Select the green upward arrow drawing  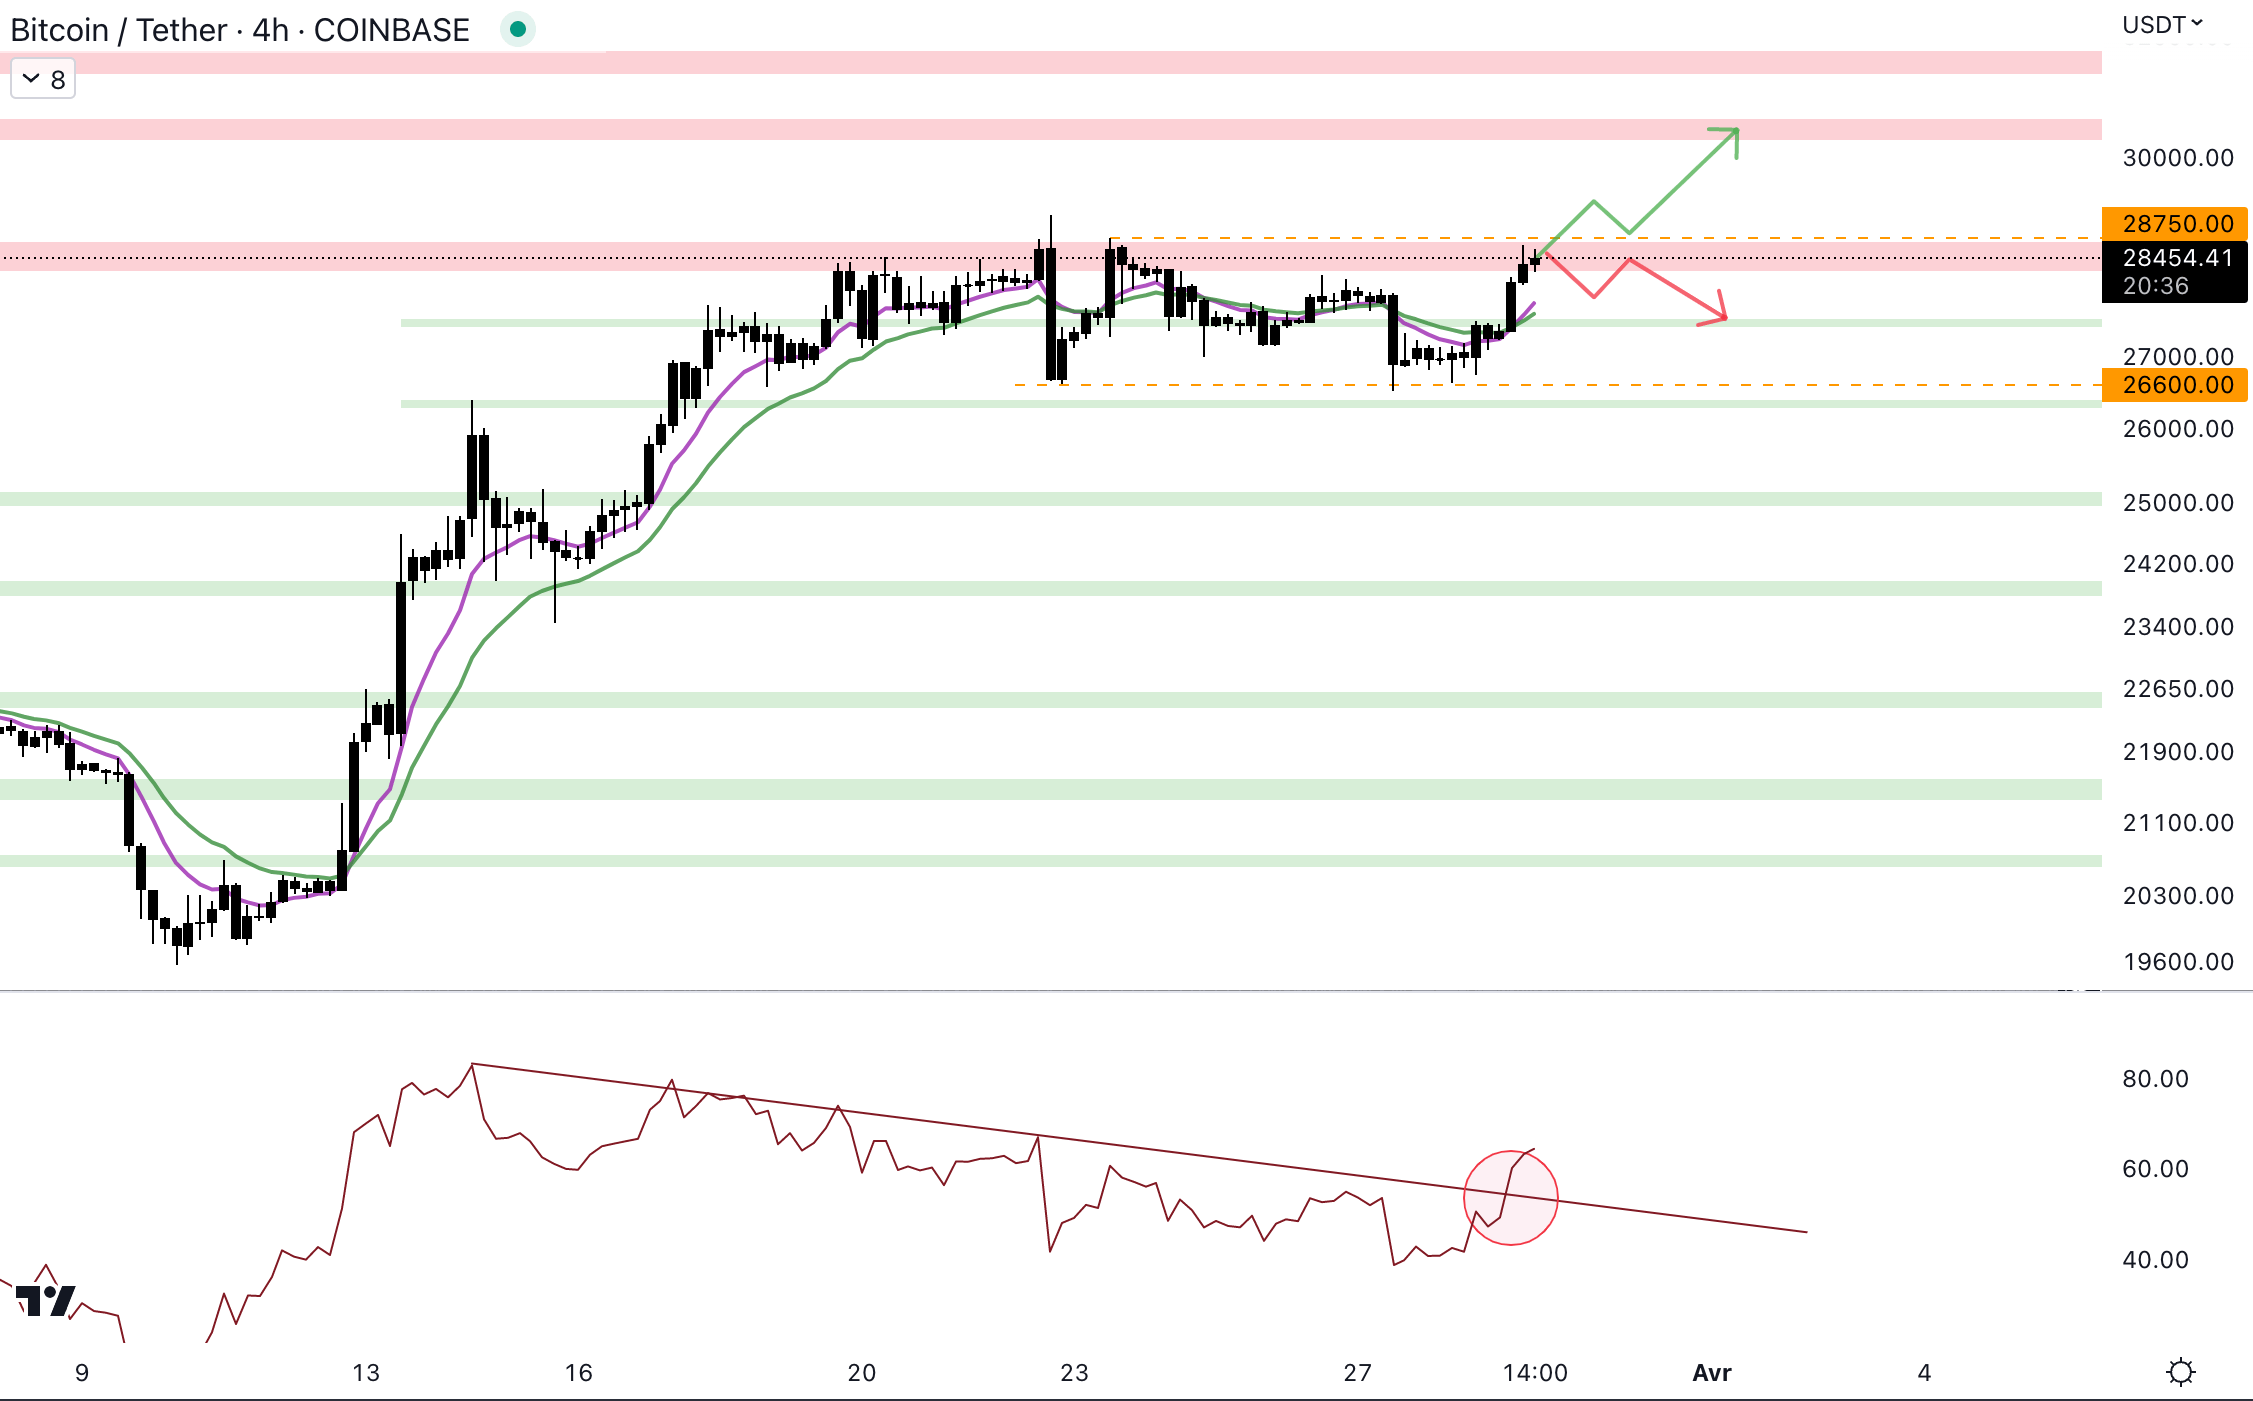click(x=1684, y=180)
